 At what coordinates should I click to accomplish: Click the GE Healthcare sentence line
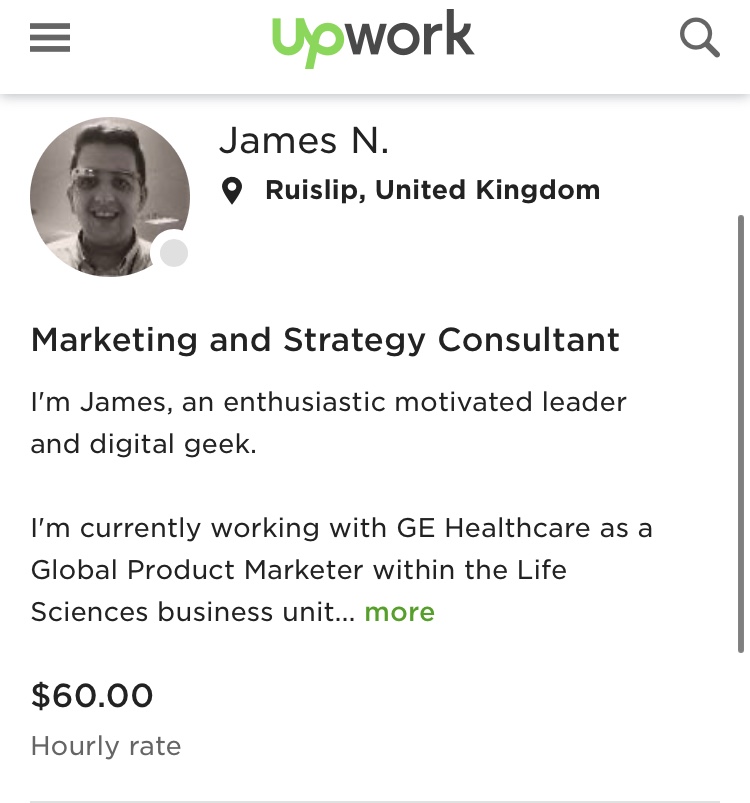pos(341,528)
